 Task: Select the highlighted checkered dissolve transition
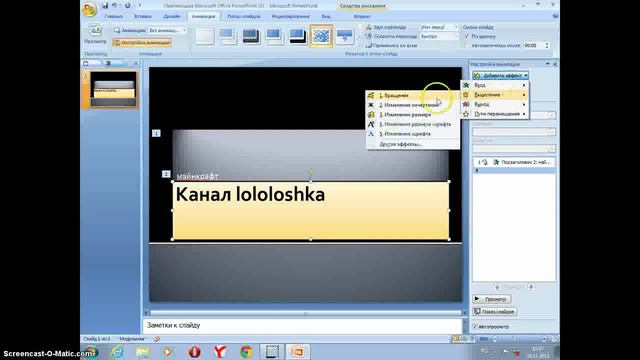[x=321, y=36]
